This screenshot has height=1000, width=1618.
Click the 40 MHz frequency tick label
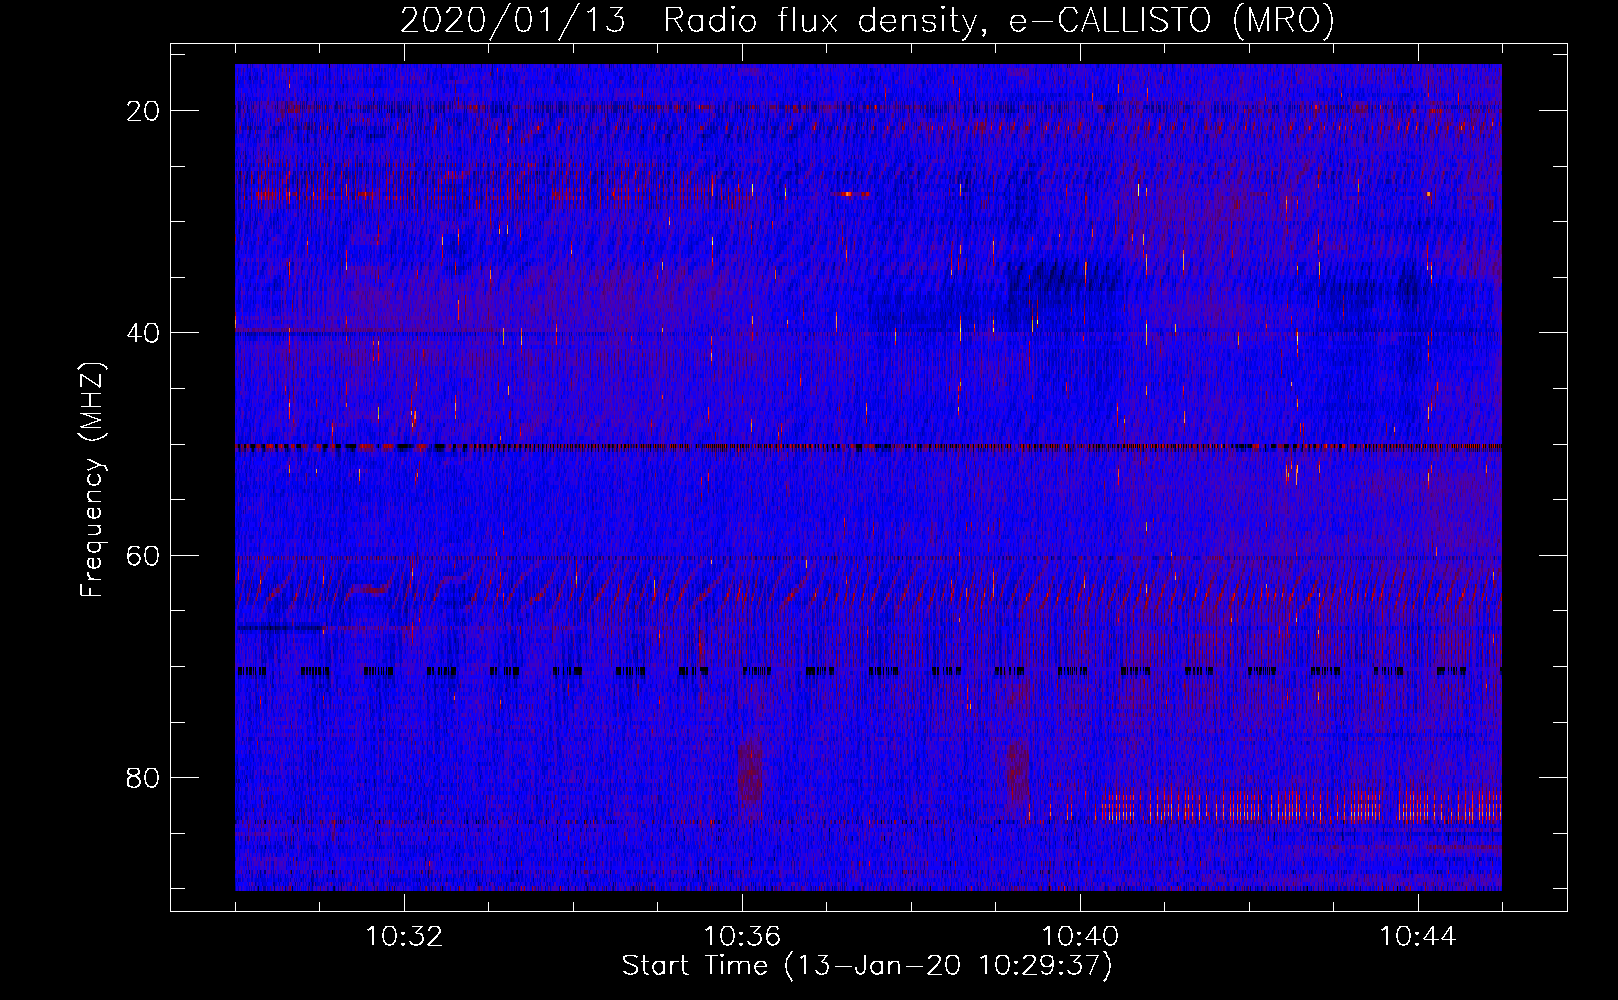(x=144, y=333)
